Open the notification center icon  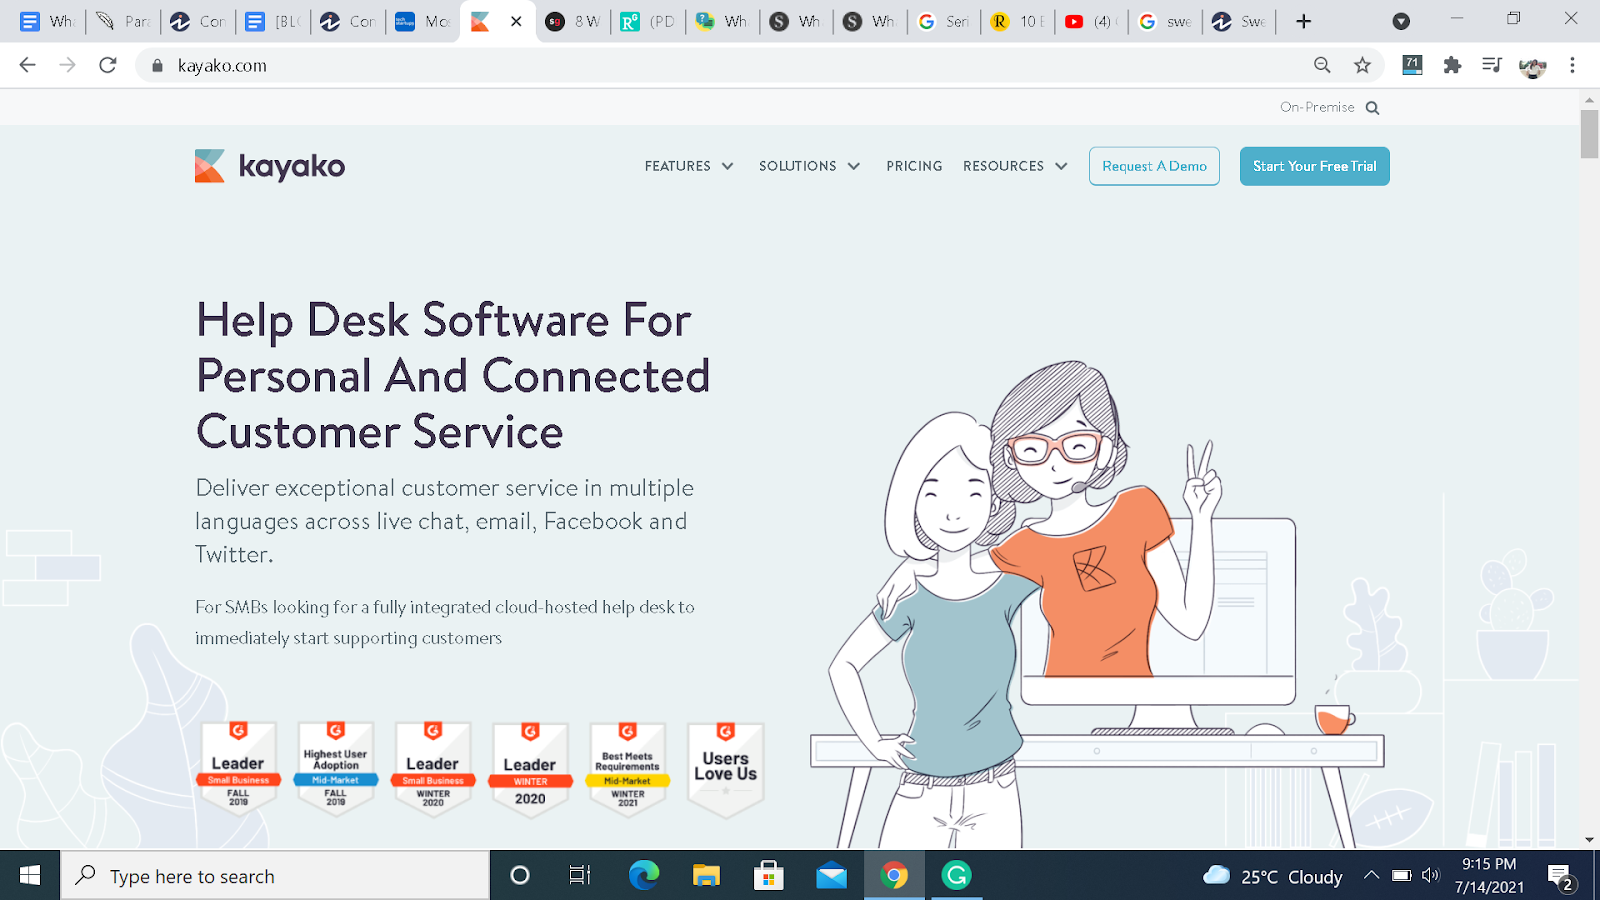(1560, 877)
